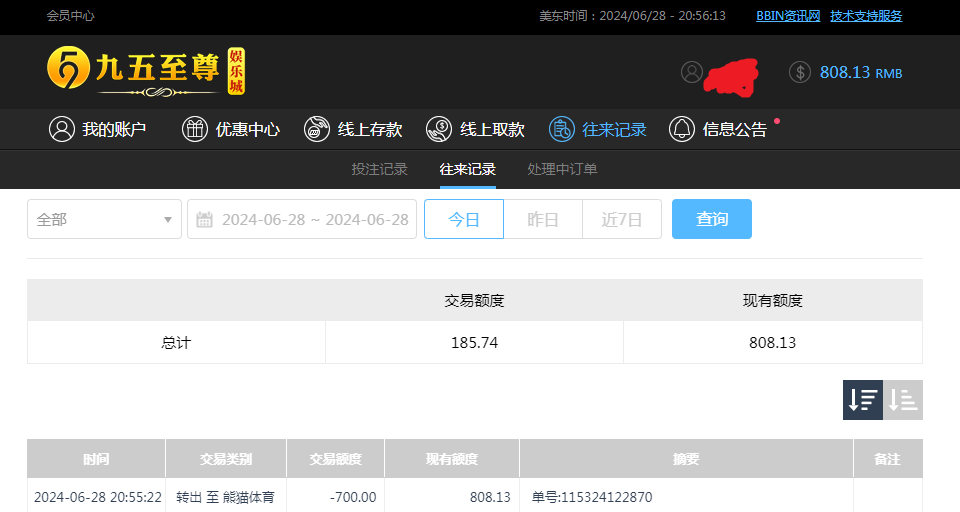Open the 全部 transaction type dropdown
Viewport: 960px width, 512px height.
[104, 219]
